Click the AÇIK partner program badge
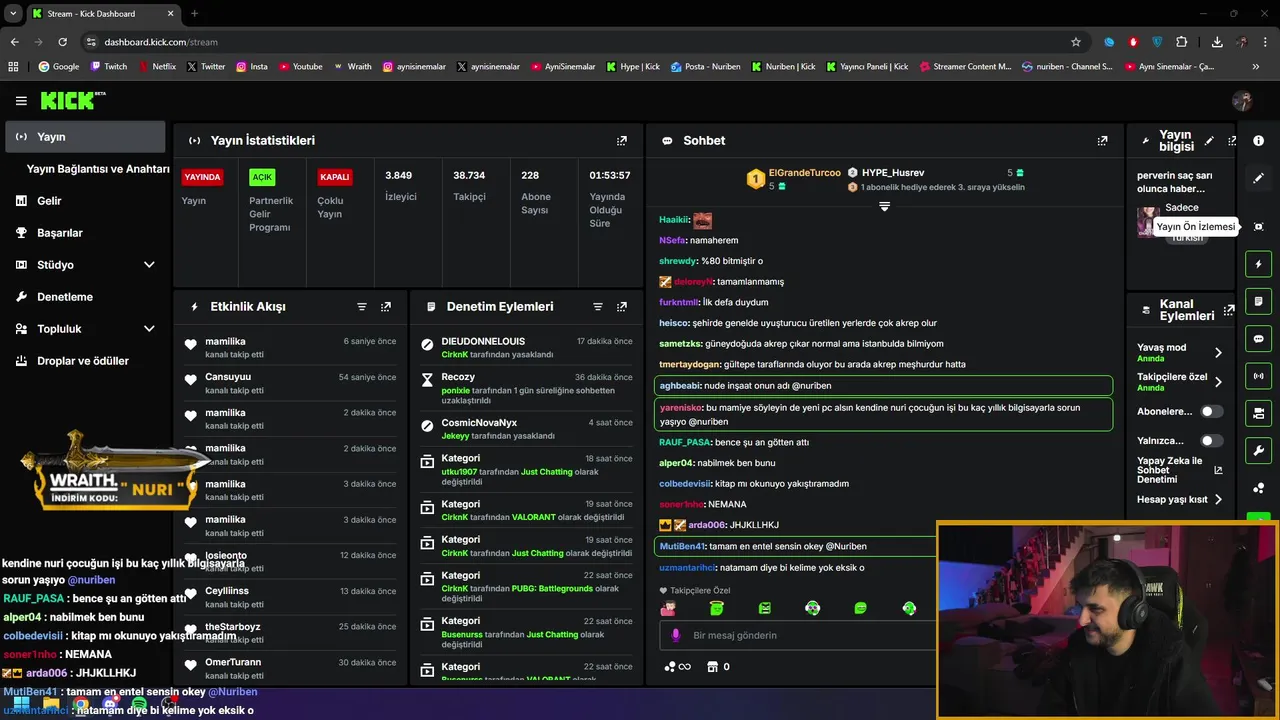This screenshot has height=720, width=1280. [262, 177]
